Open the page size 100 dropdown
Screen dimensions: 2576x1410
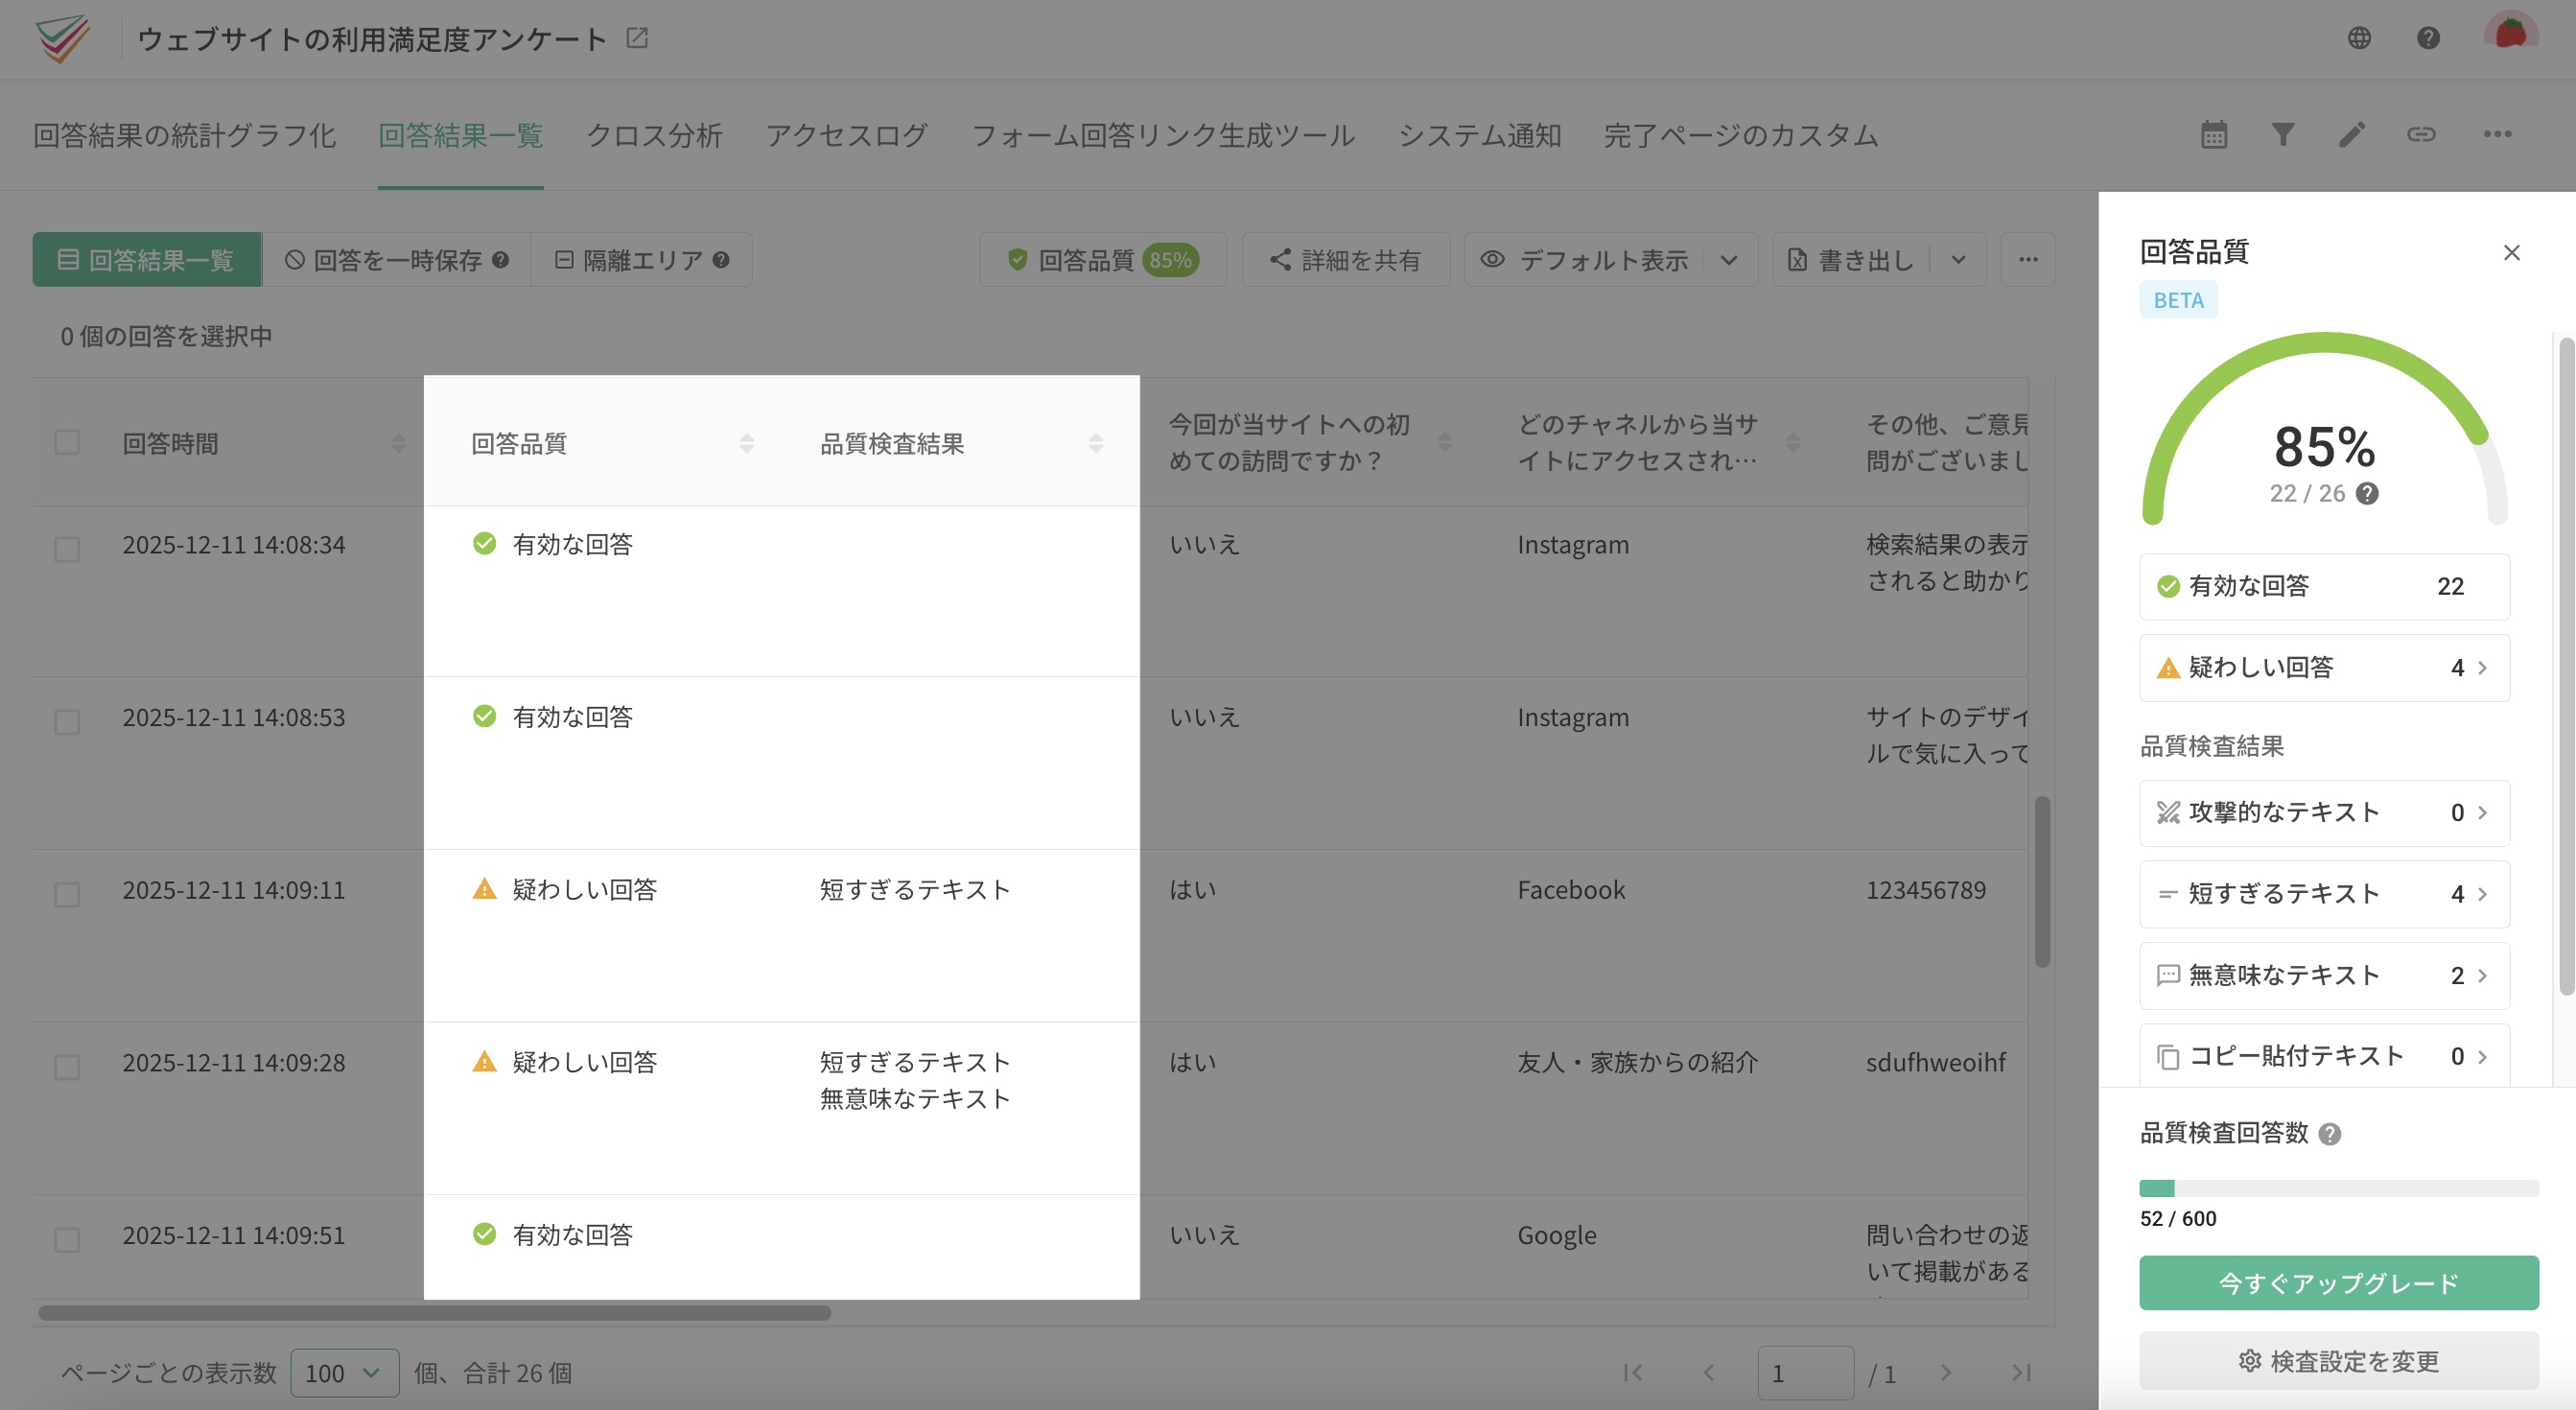(x=344, y=1373)
